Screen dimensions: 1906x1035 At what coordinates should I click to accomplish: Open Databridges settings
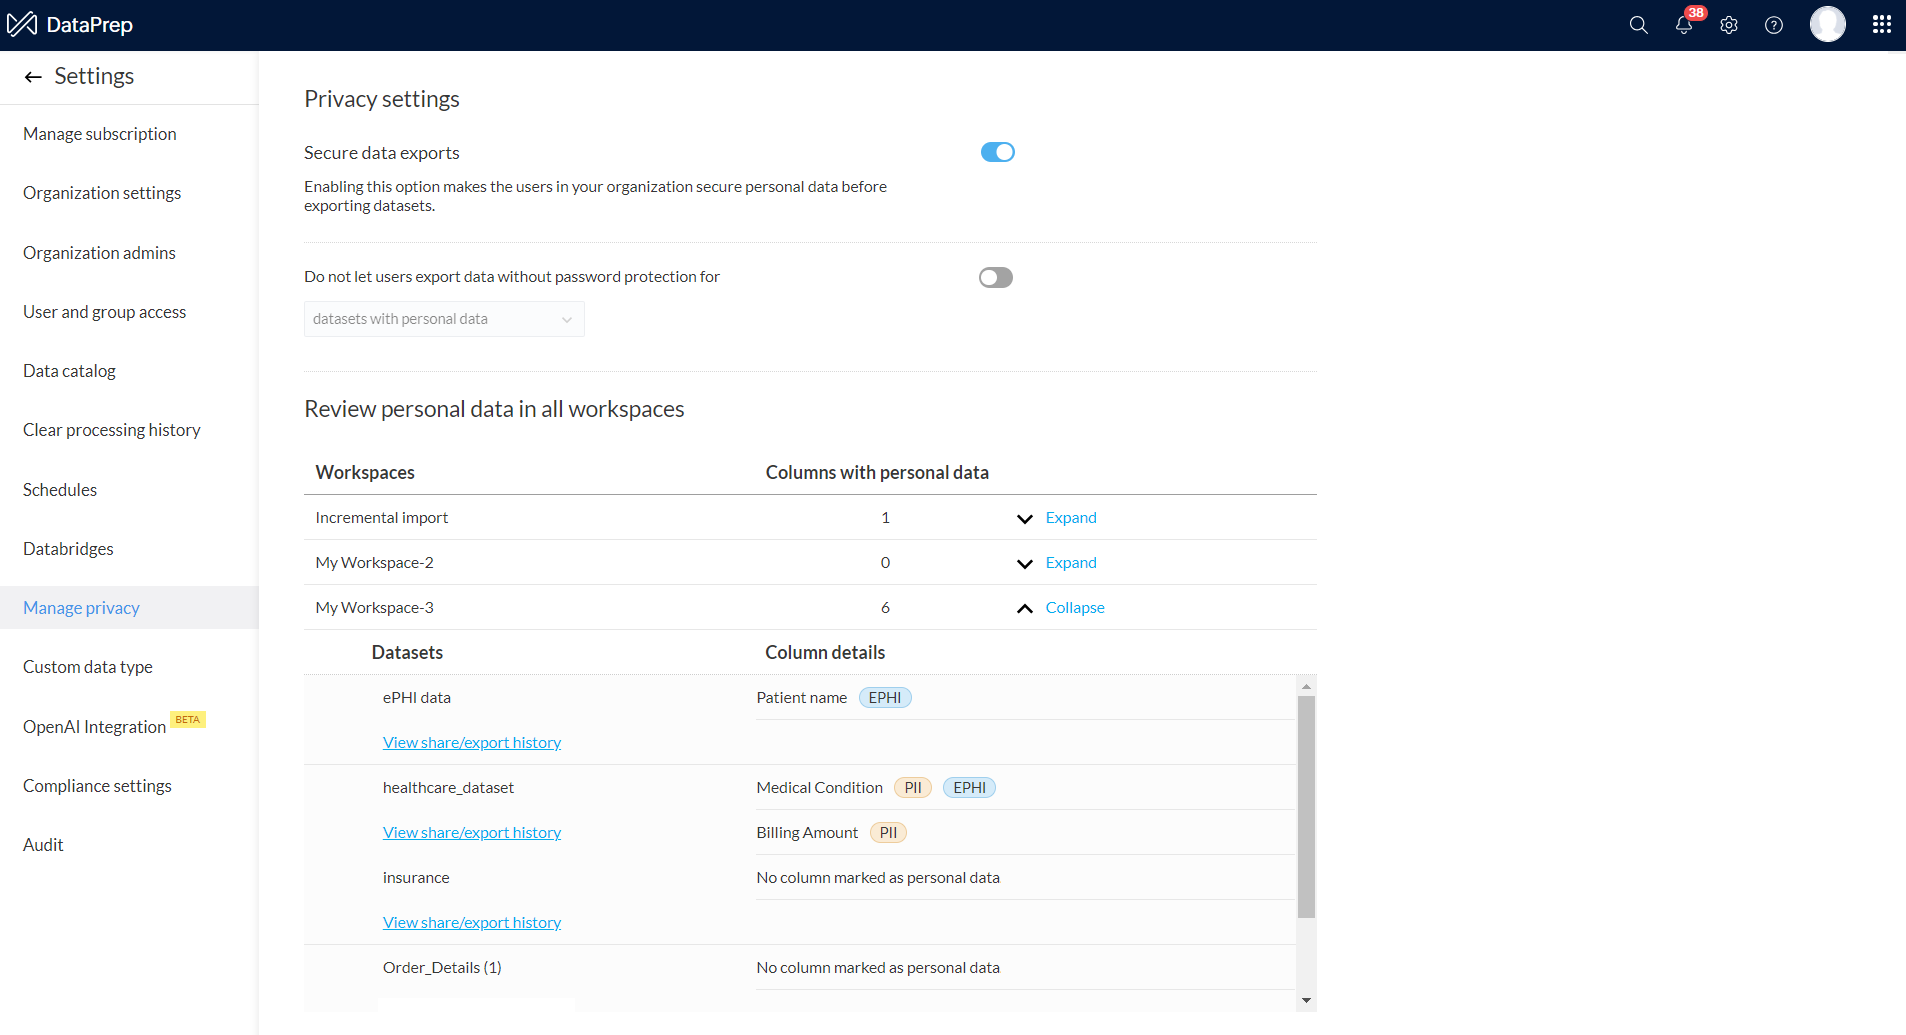click(x=68, y=549)
